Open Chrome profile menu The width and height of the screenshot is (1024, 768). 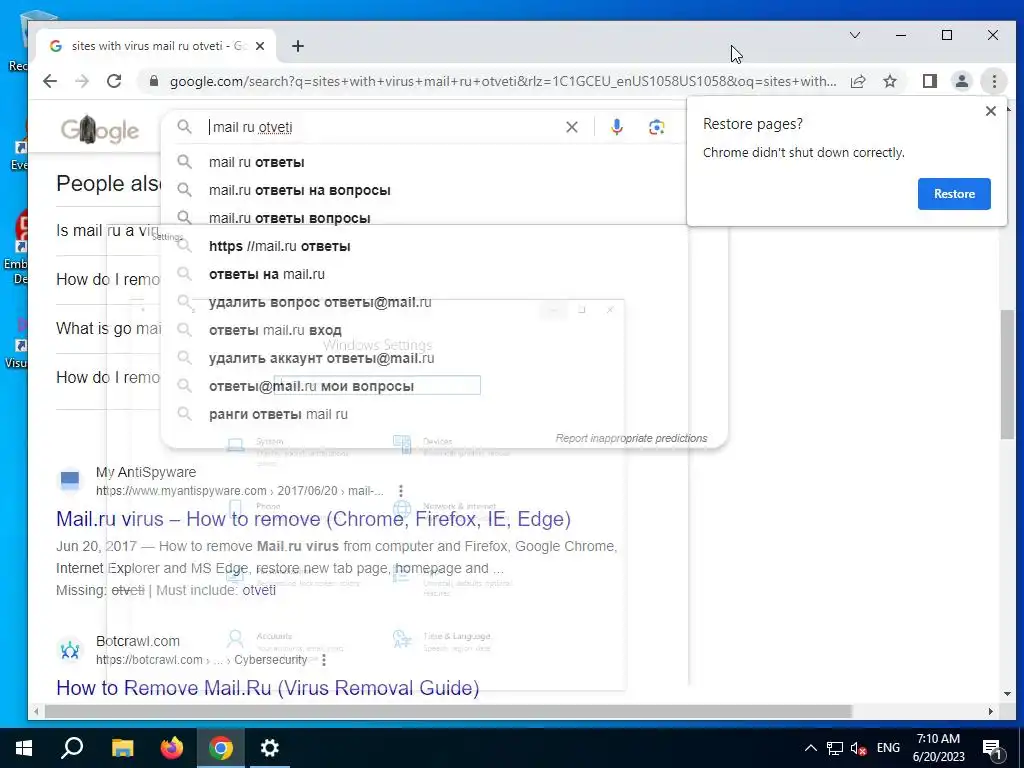point(961,81)
